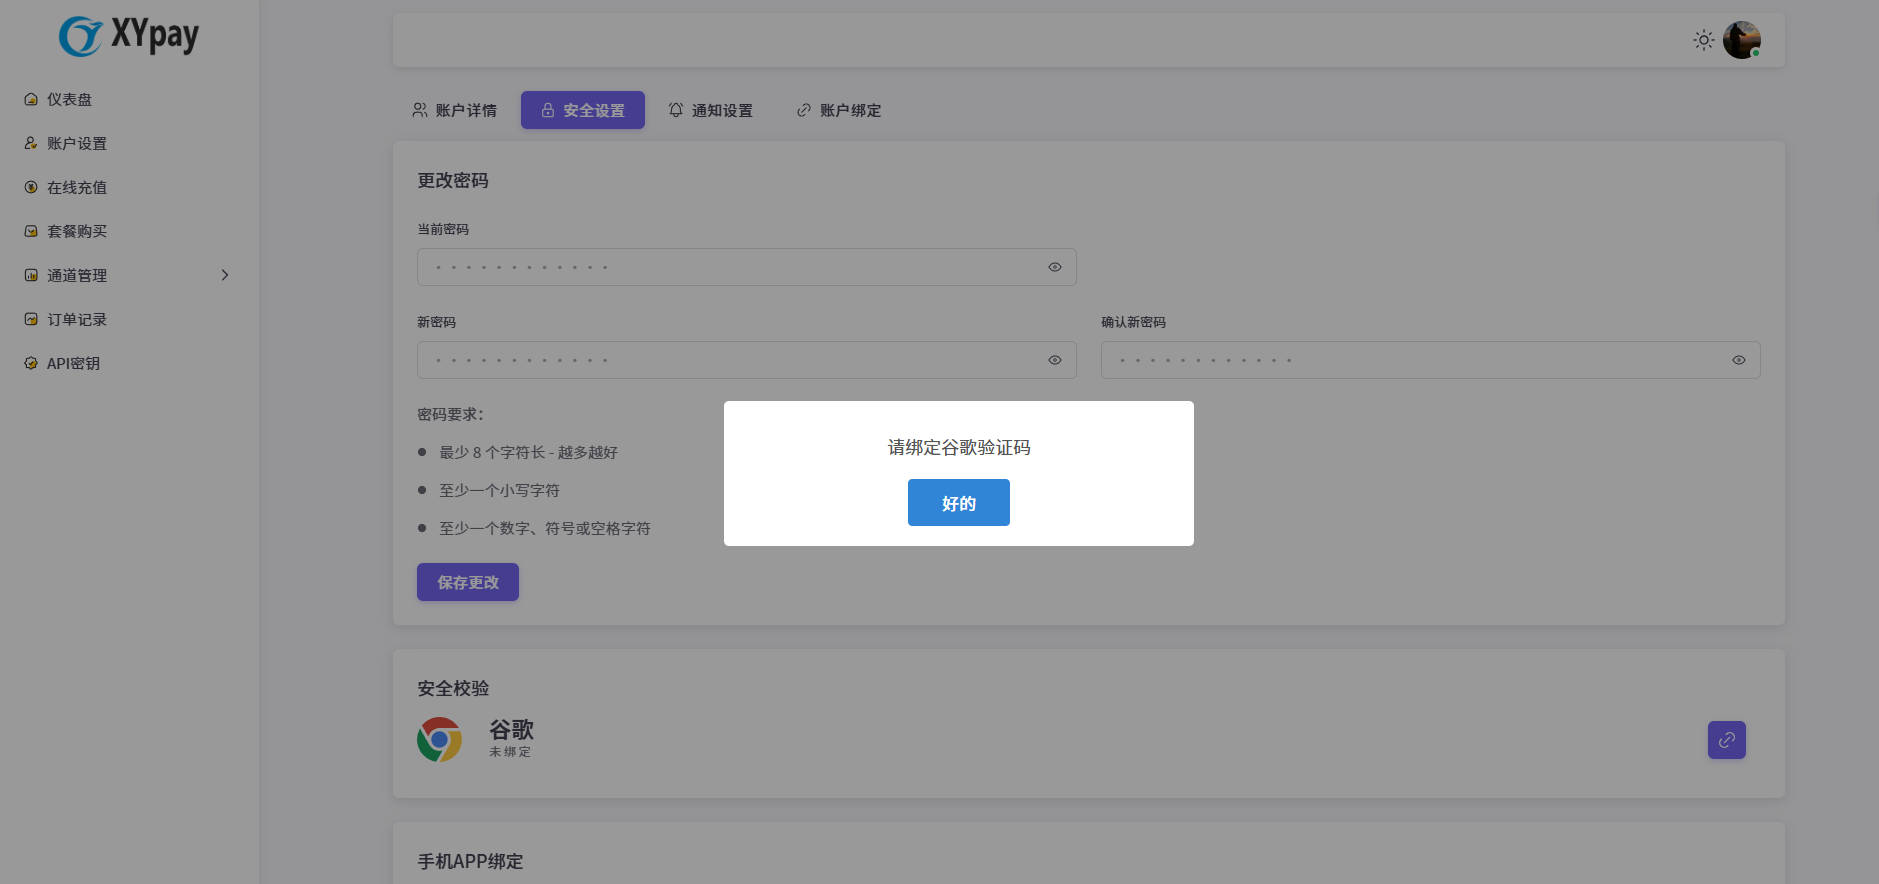Click the 新密码 input field
1879x884 pixels.
pos(747,360)
